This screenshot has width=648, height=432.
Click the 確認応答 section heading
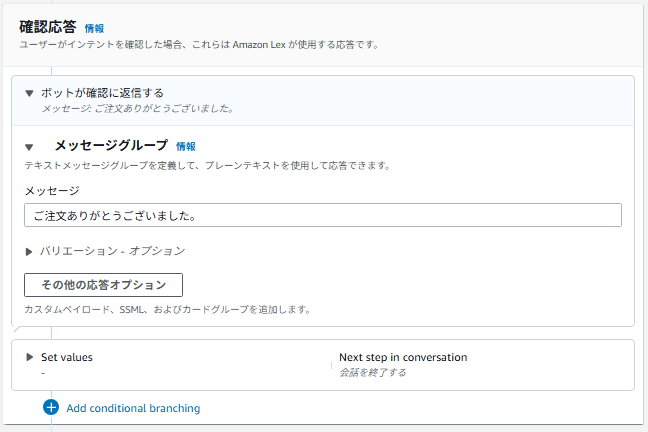coord(47,28)
